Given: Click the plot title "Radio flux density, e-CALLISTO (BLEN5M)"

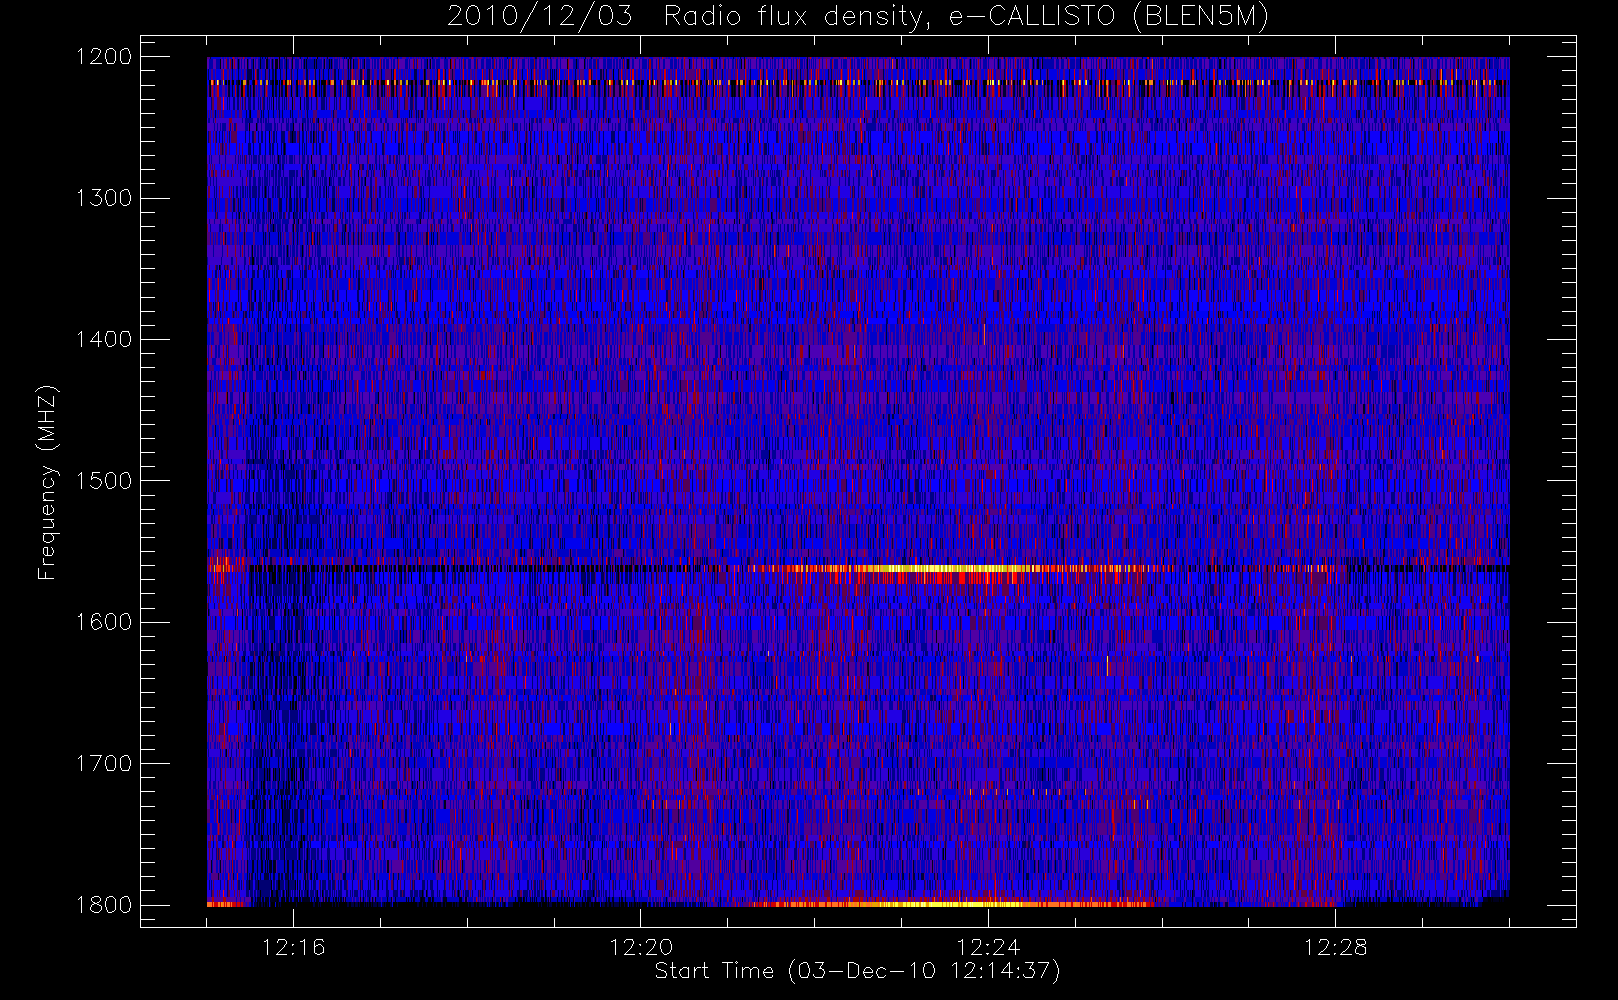Looking at the screenshot, I should [x=967, y=17].
